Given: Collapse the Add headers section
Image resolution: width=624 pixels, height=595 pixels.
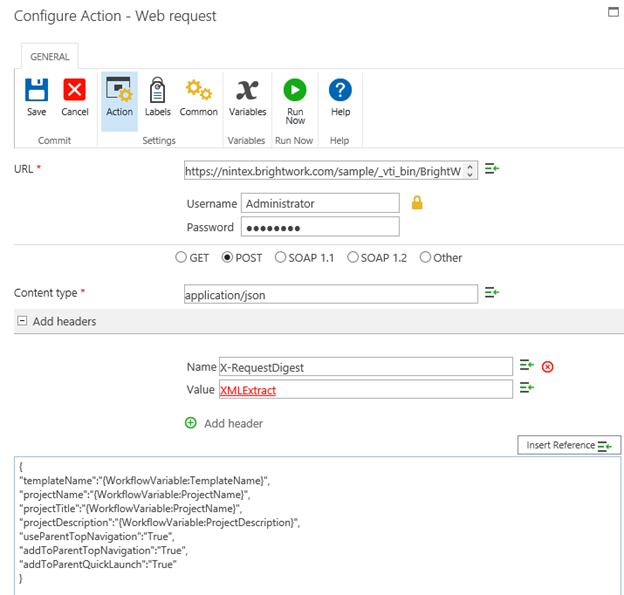Looking at the screenshot, I should click(x=22, y=321).
